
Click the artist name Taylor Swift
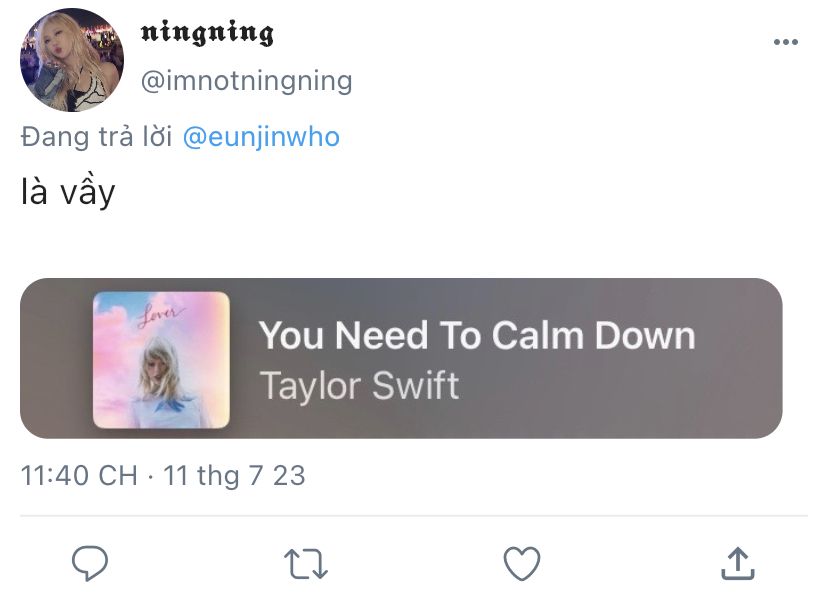[x=360, y=385]
